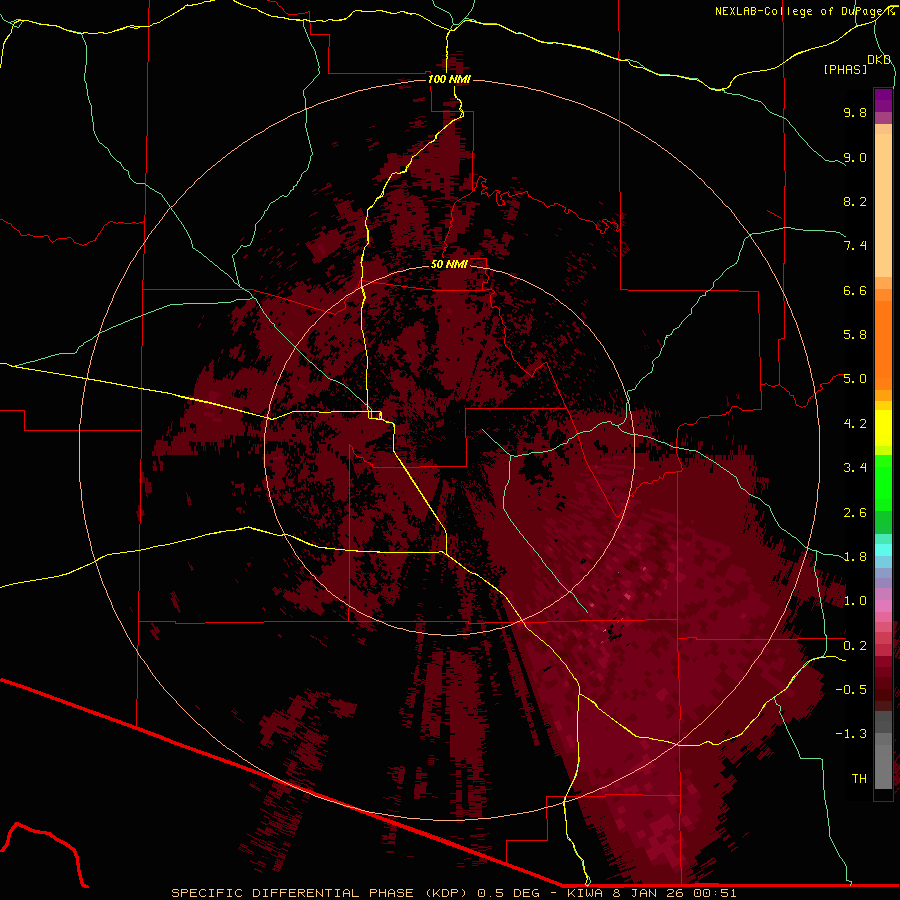This screenshot has width=900, height=900.
Task: Click the 9.8 scale value
Action: (x=855, y=112)
